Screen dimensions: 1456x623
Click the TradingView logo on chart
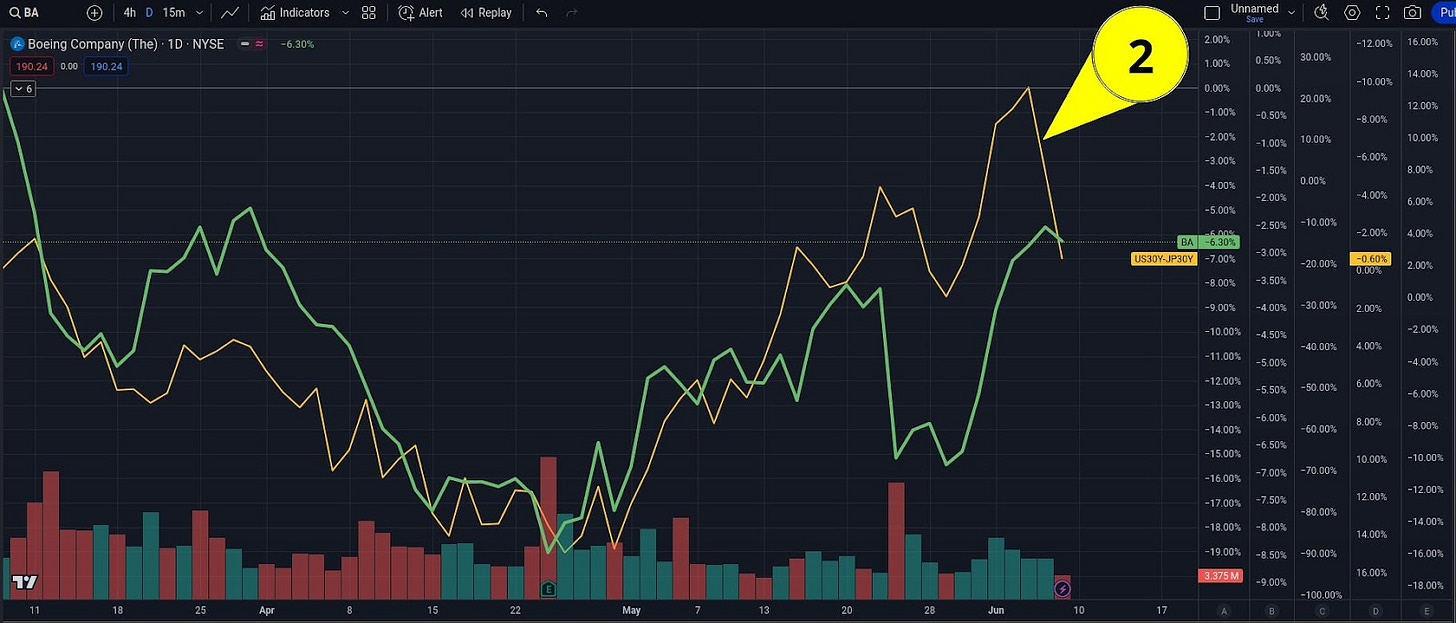pyautogui.click(x=26, y=582)
